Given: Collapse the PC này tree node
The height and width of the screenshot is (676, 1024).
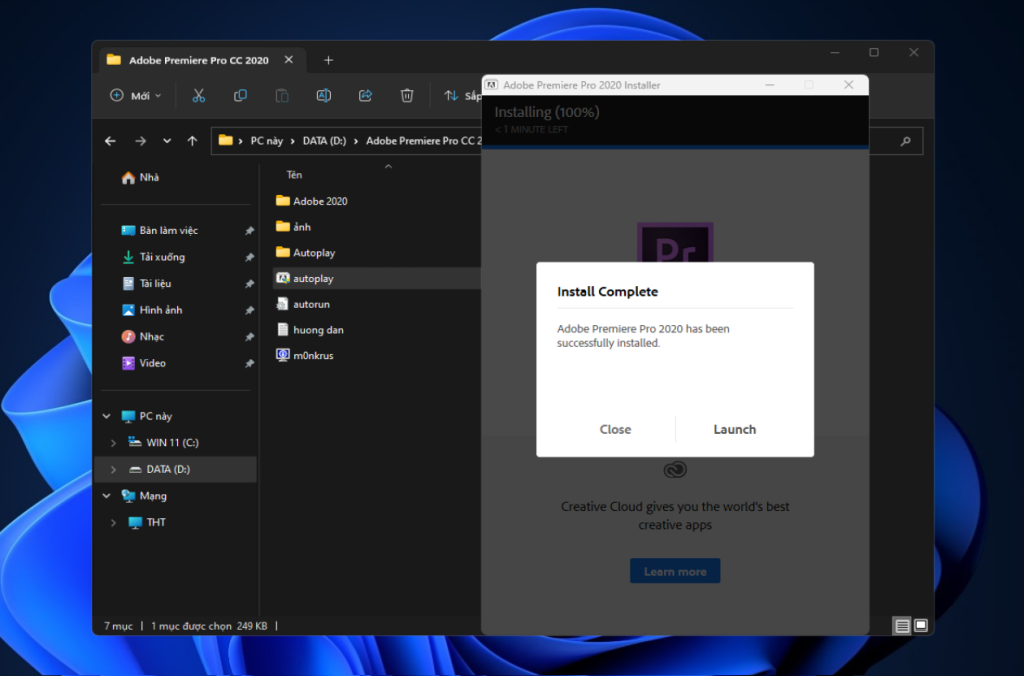Looking at the screenshot, I should 106,416.
